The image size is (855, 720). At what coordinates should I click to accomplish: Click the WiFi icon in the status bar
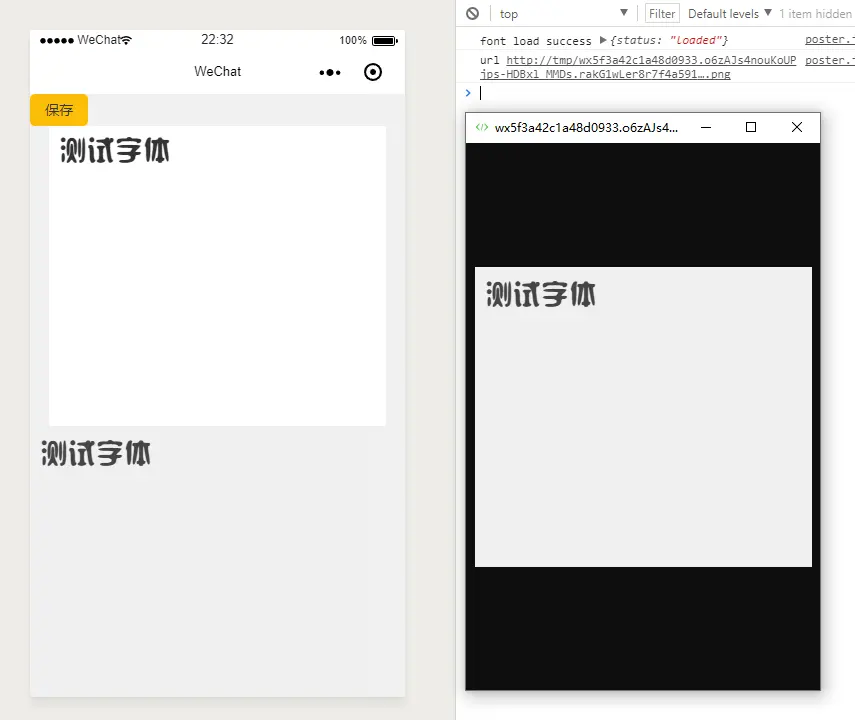point(125,40)
